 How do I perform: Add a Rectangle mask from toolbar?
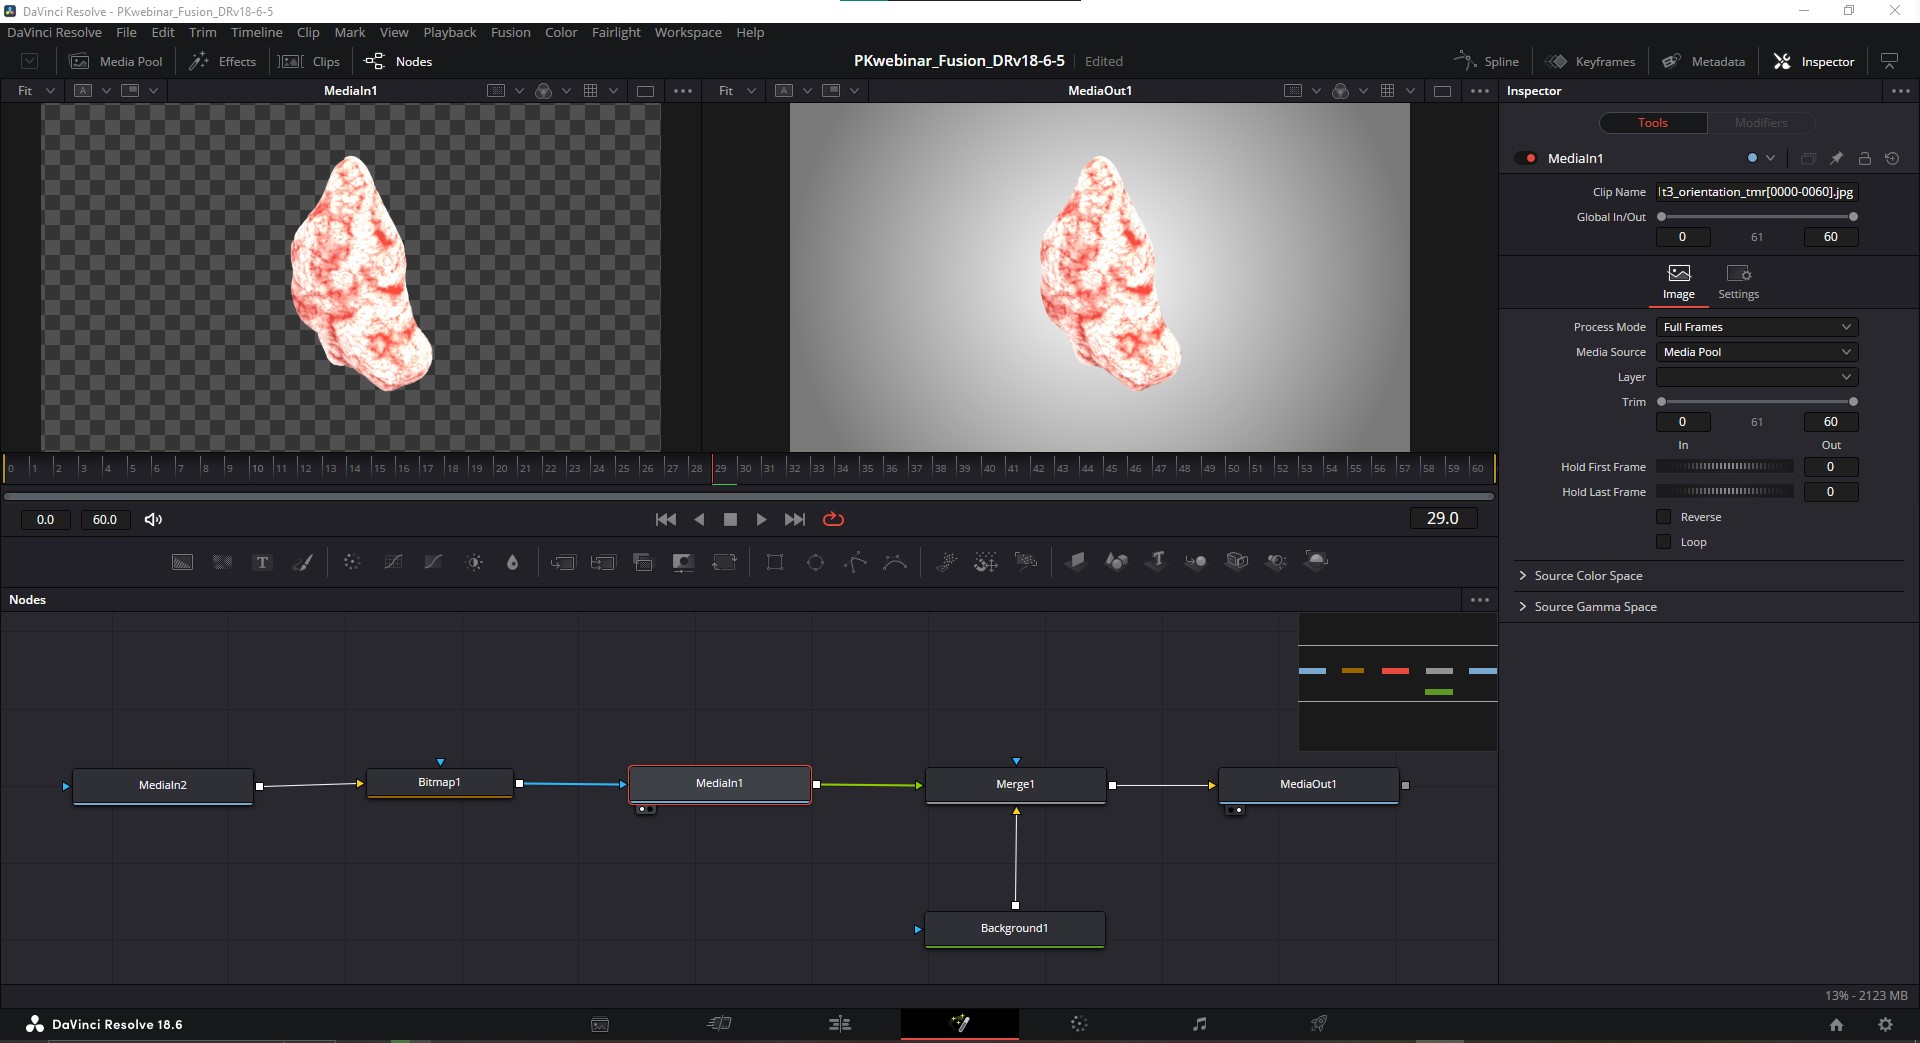coord(775,562)
